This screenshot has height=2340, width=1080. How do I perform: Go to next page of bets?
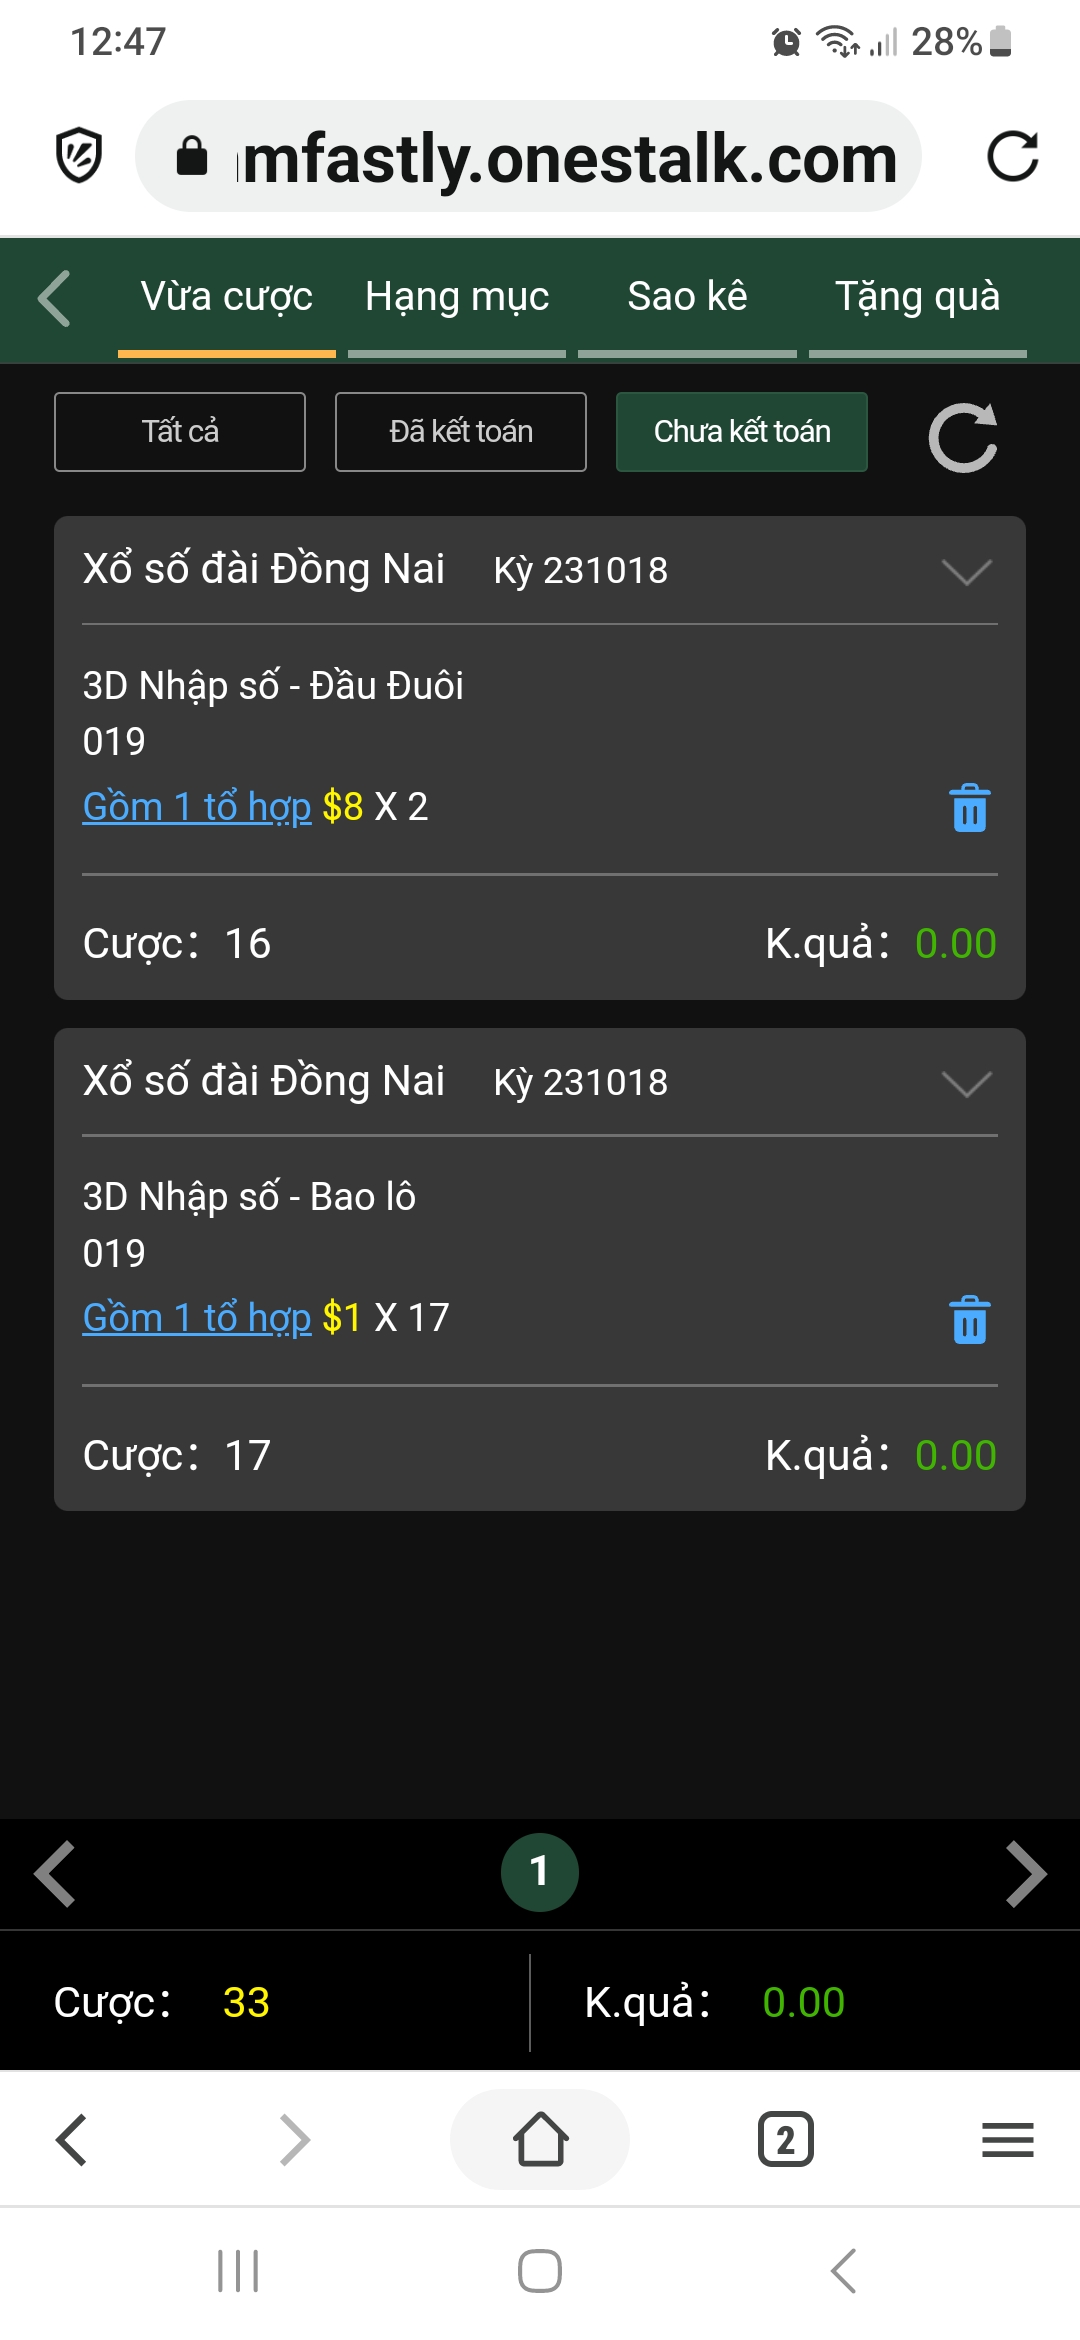pos(1026,1873)
